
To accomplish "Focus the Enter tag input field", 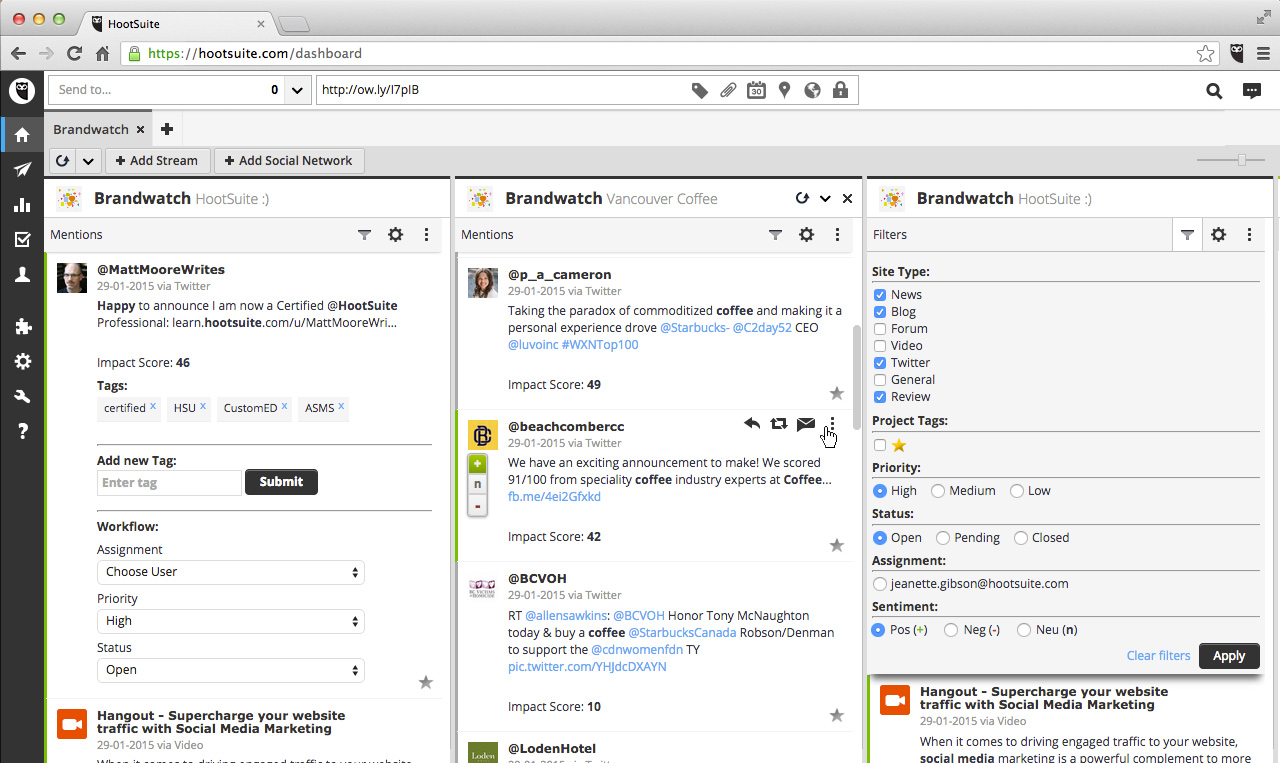I will coord(169,482).
